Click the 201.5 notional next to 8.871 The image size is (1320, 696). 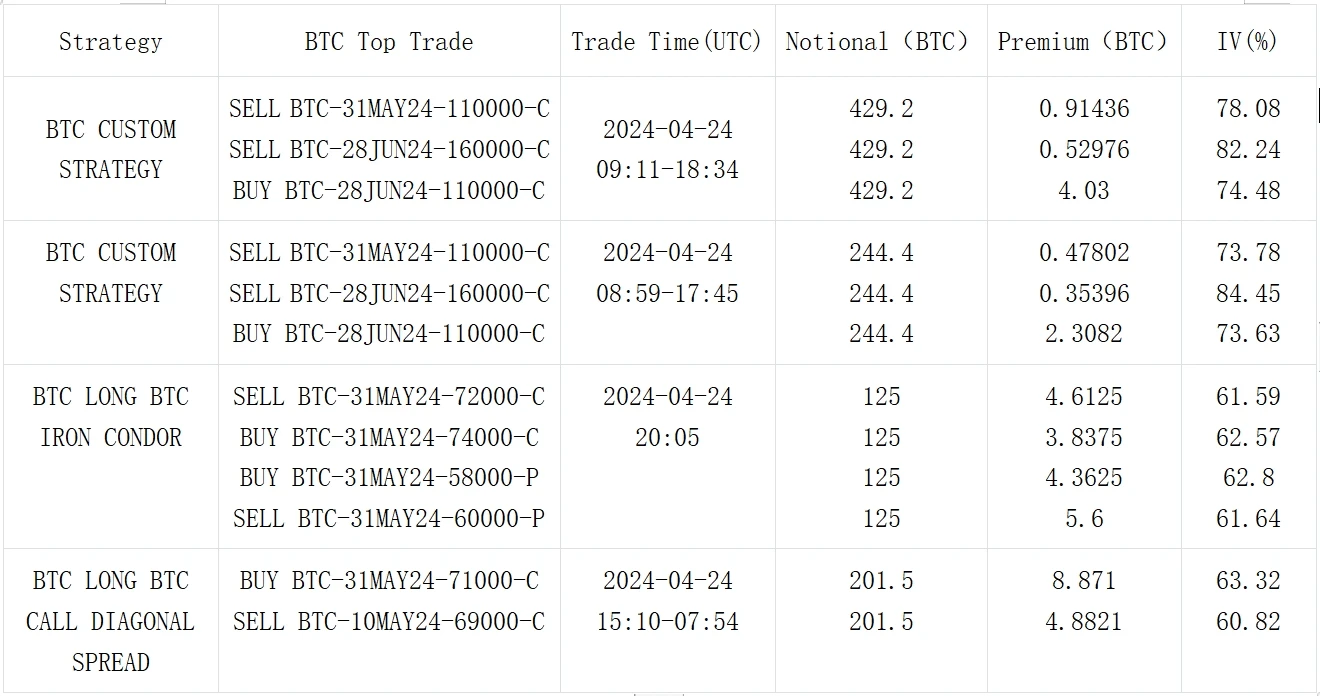point(881,580)
